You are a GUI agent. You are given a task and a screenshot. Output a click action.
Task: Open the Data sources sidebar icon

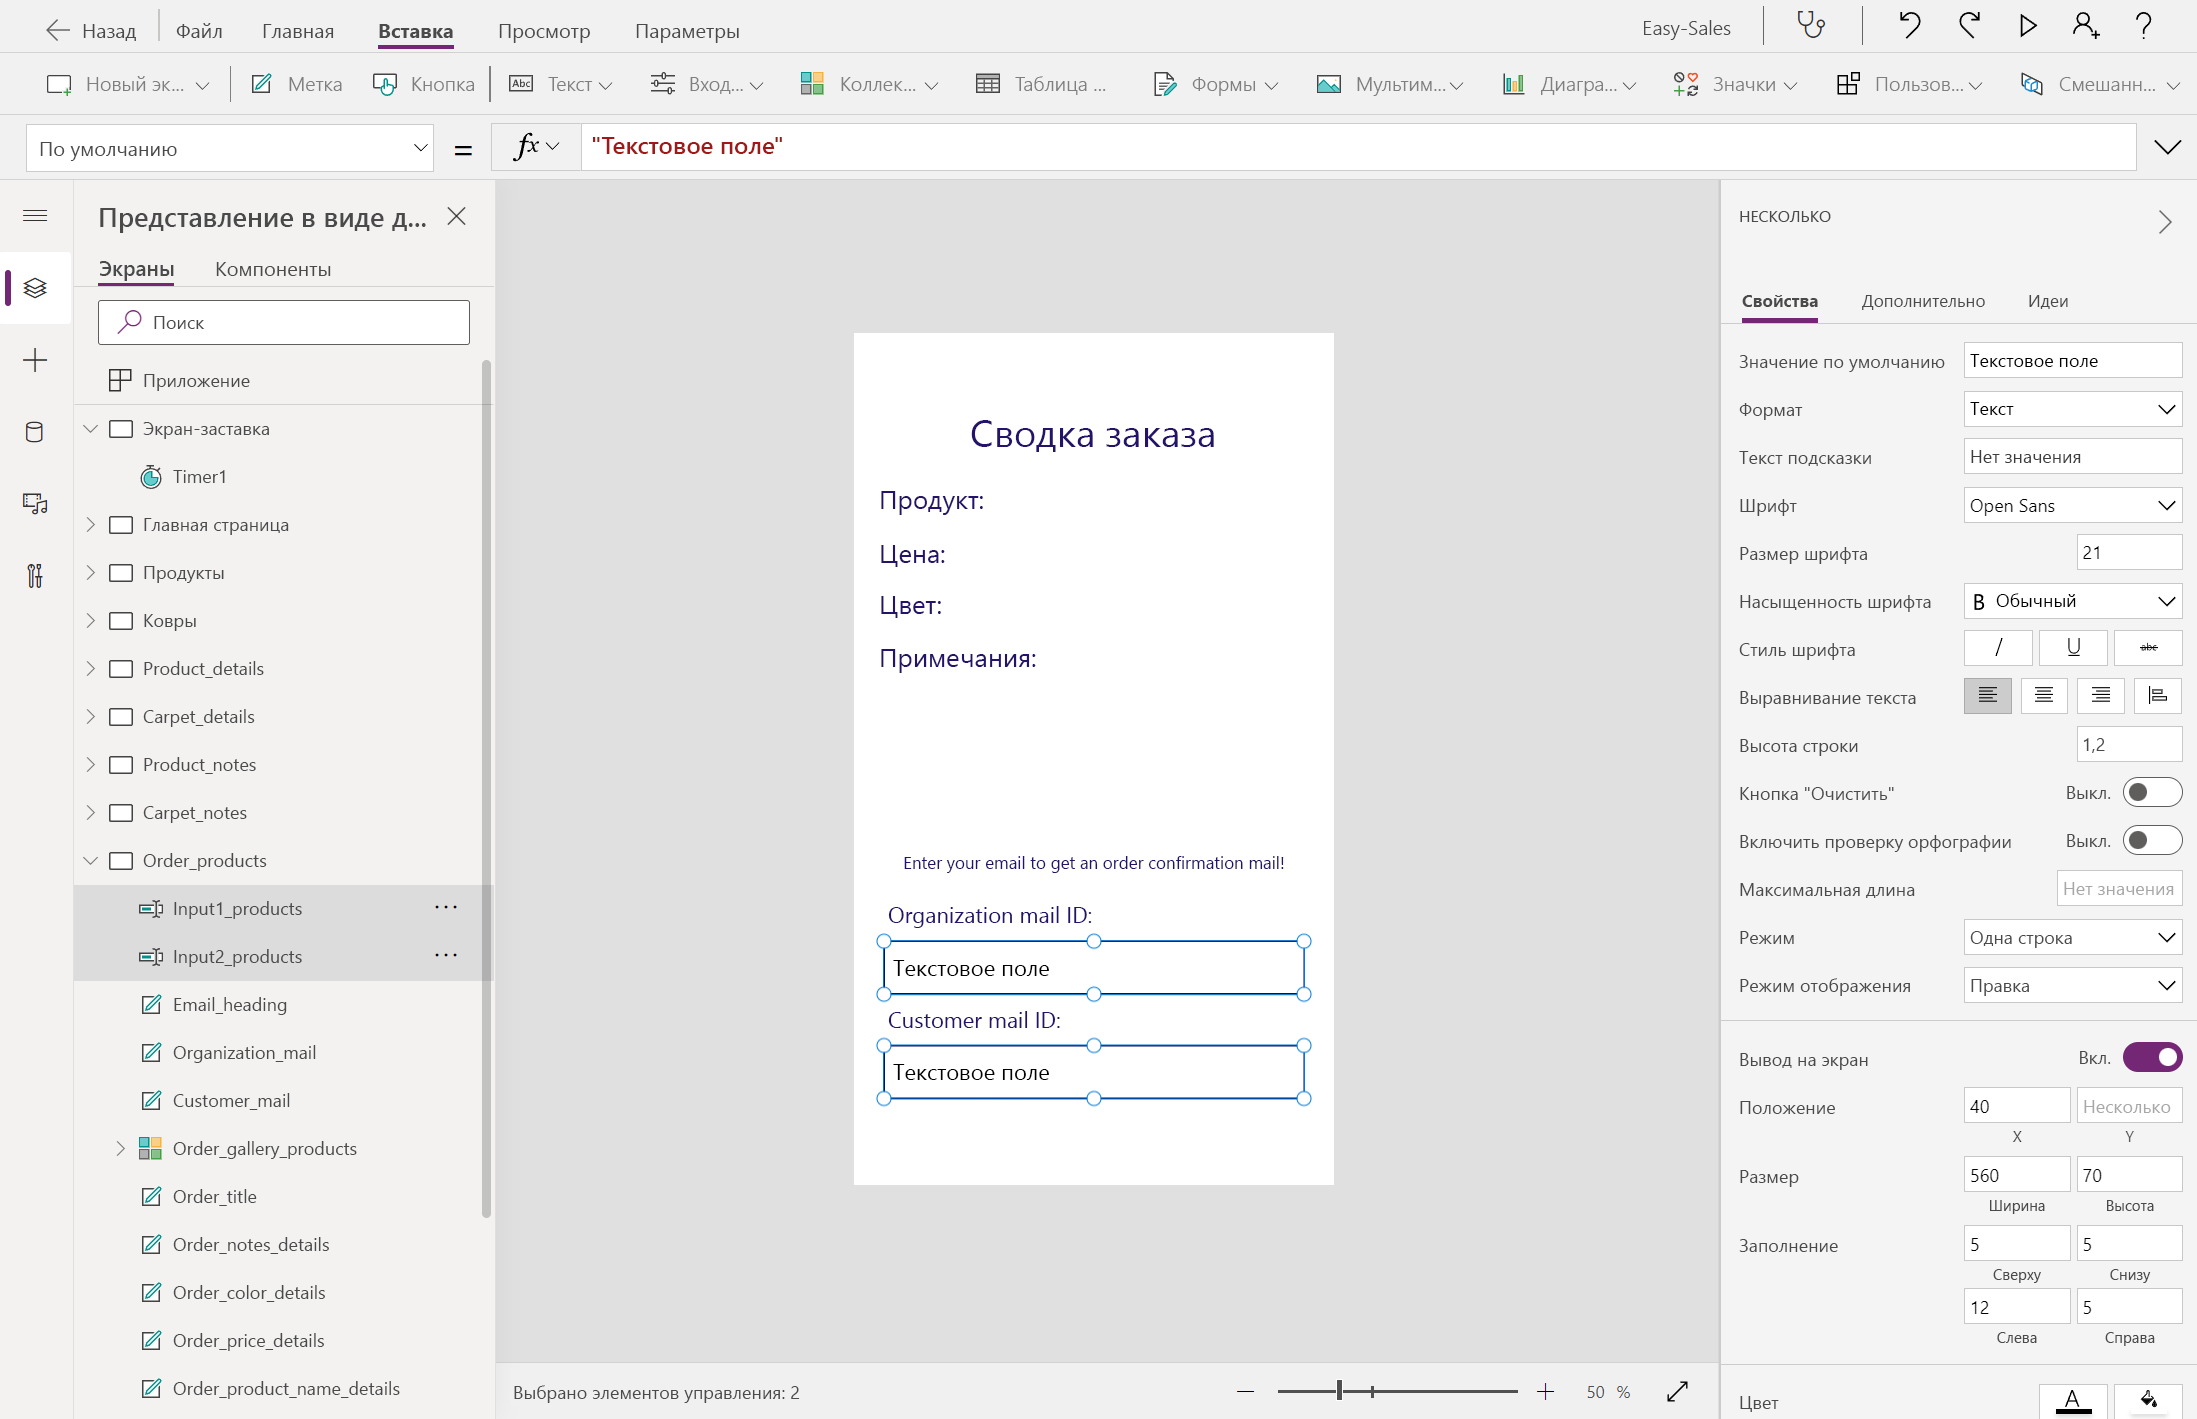[35, 432]
